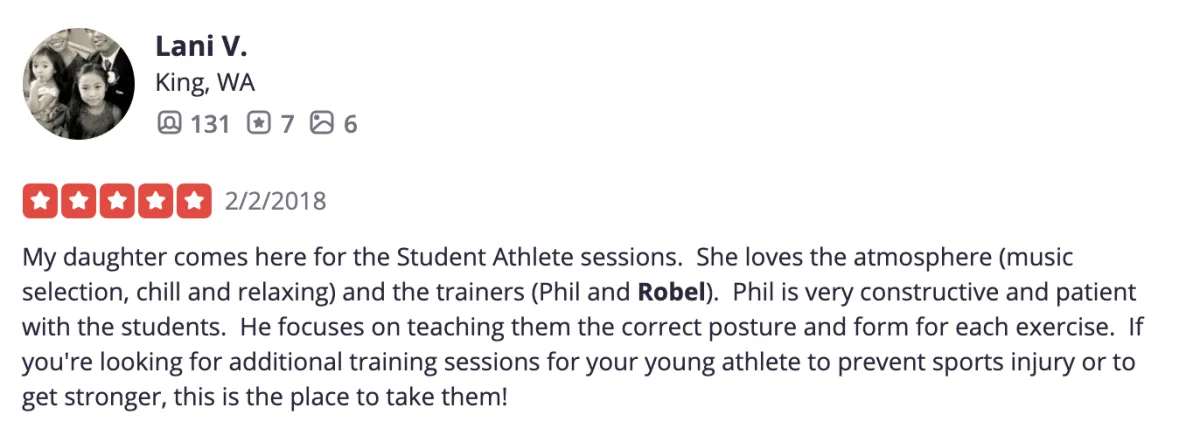The width and height of the screenshot is (1200, 435).
Task: Click the reviews star icon beside 7
Action: click(258, 123)
